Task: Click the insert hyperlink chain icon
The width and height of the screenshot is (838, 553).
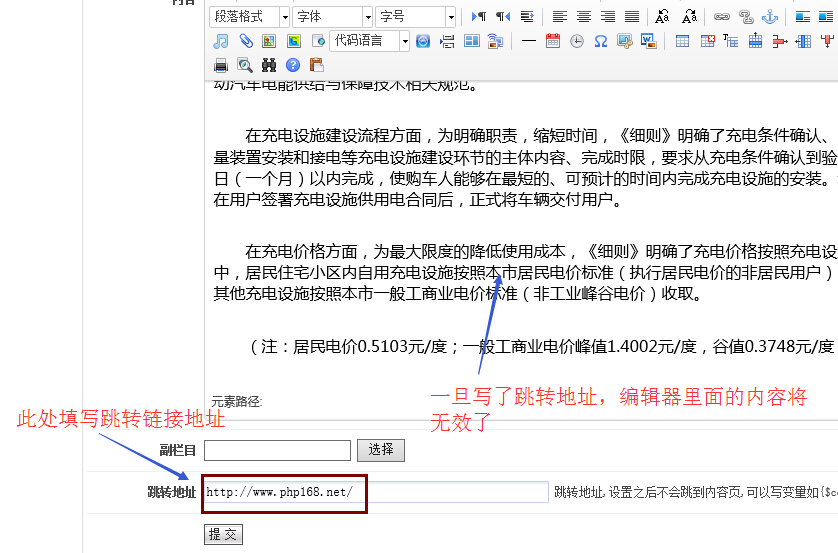Action: (721, 17)
